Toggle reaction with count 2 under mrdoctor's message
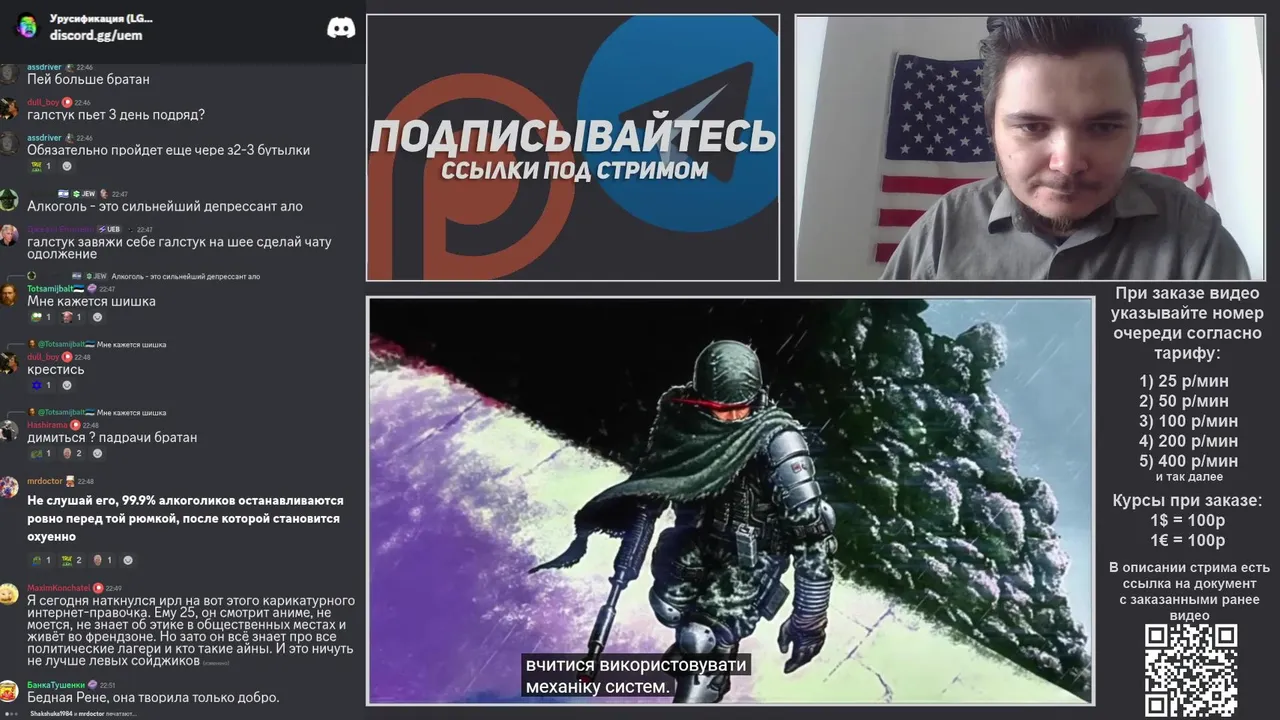The height and width of the screenshot is (720, 1280). pyautogui.click(x=72, y=560)
